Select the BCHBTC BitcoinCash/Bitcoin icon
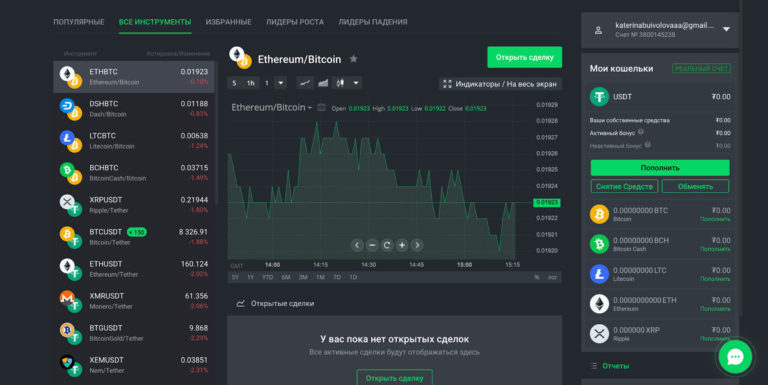Screen dimensions: 768x385 click(71, 173)
